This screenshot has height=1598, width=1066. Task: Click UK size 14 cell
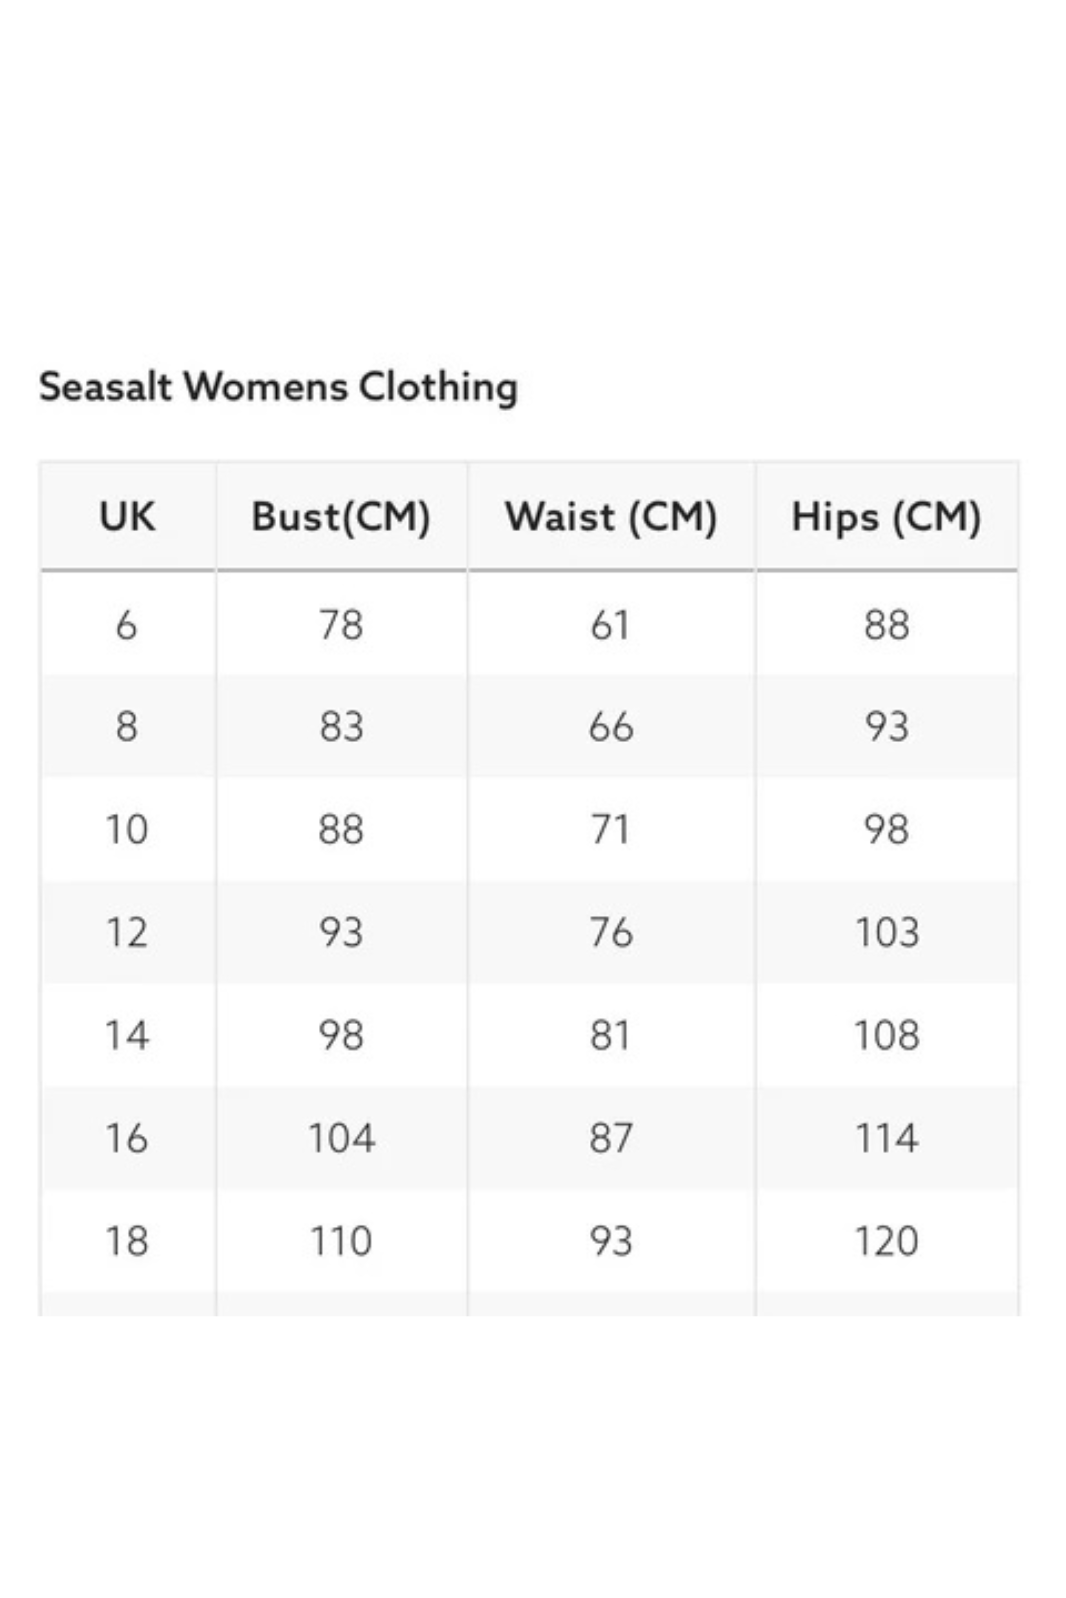point(127,1035)
